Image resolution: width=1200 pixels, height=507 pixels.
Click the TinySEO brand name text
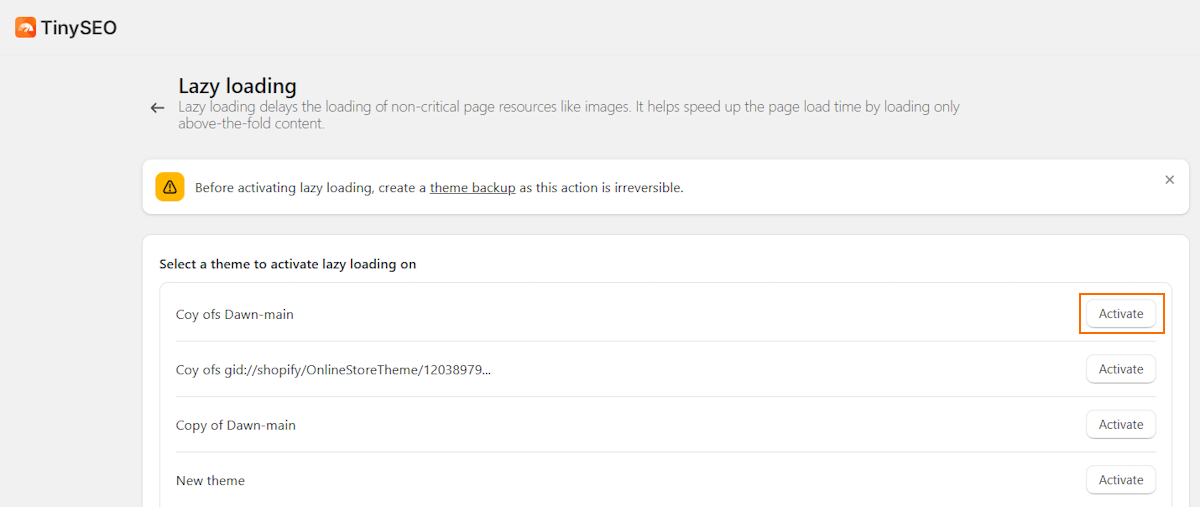pos(79,28)
